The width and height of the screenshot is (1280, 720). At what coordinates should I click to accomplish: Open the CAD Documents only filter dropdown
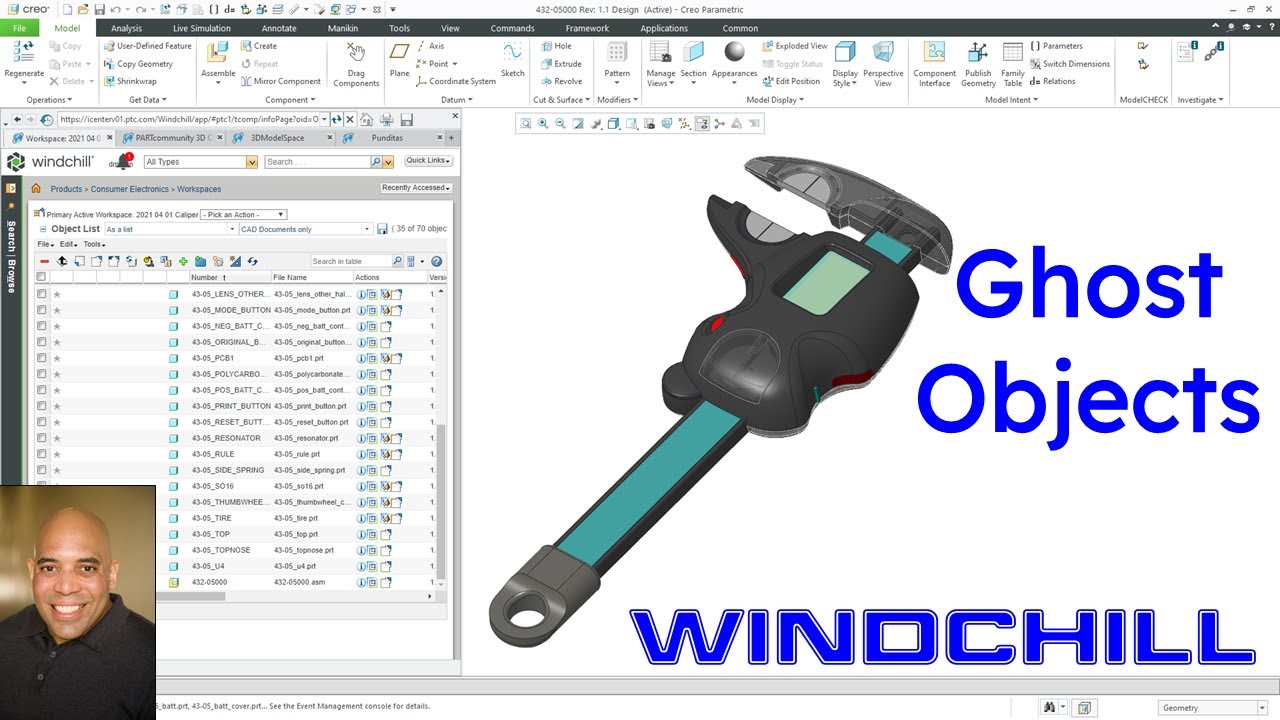click(x=306, y=229)
